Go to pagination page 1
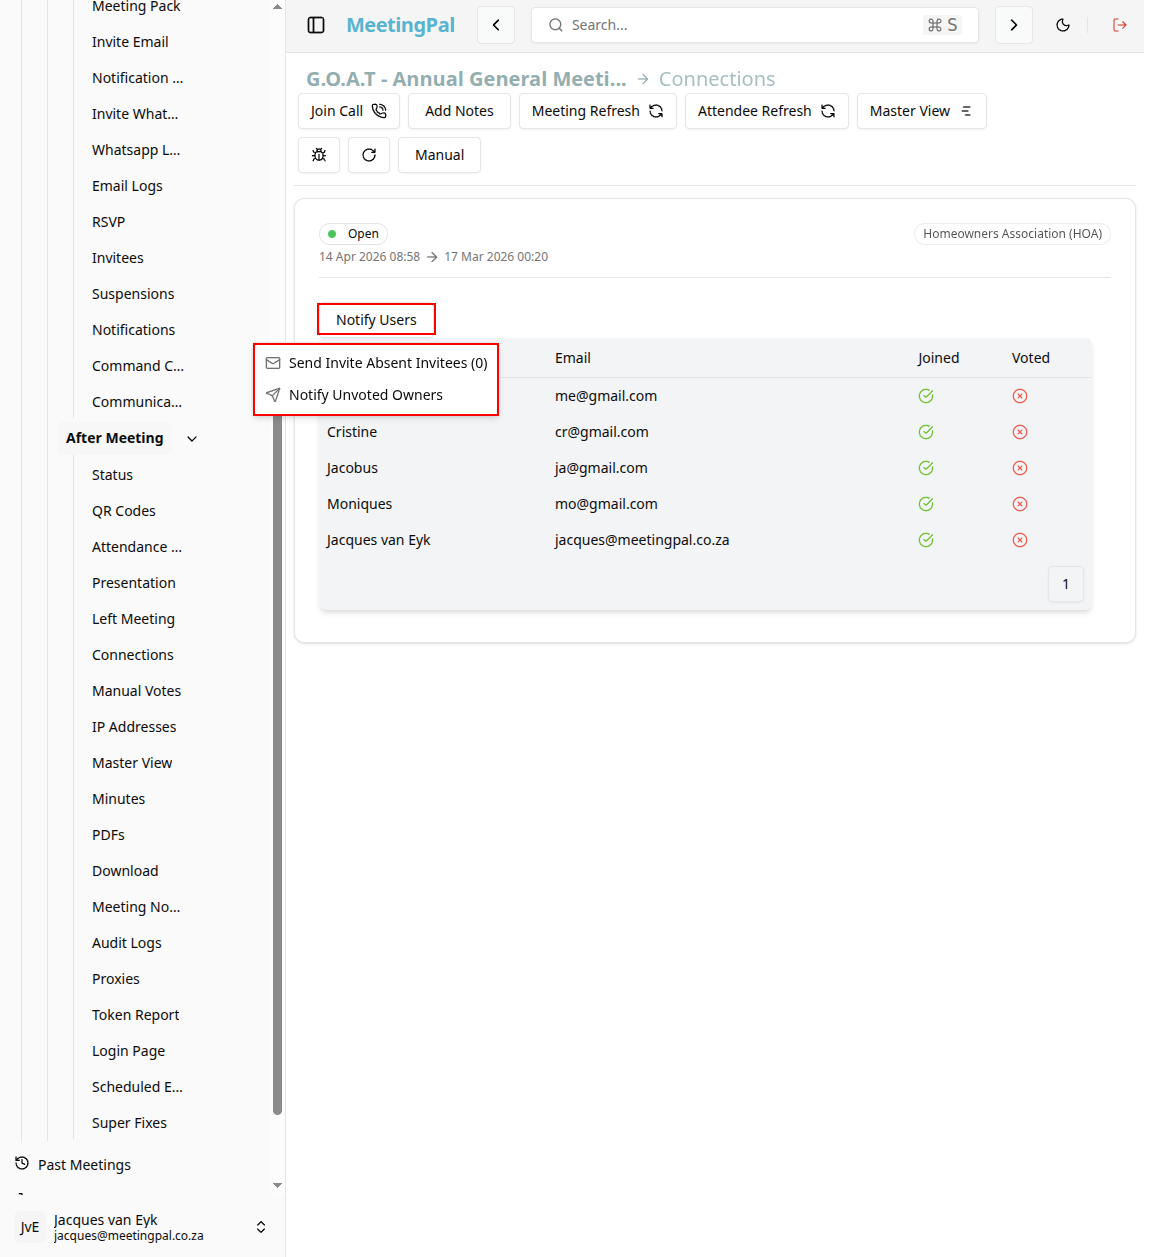Image resolution: width=1158 pixels, height=1257 pixels. 1065,584
